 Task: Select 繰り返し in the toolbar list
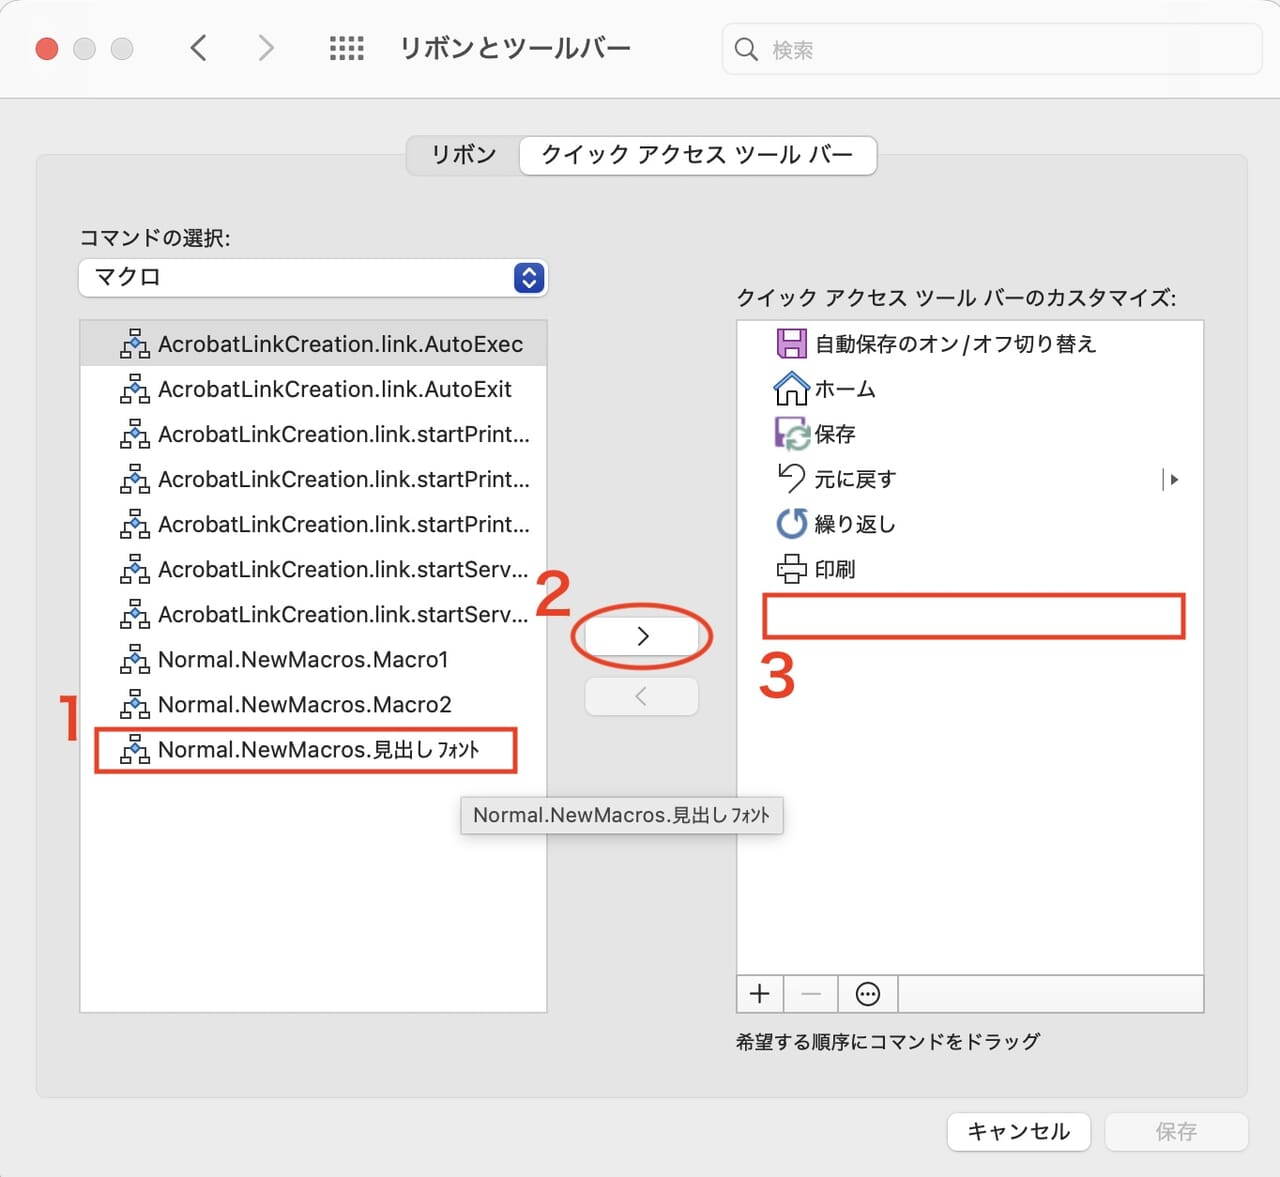tap(970, 524)
